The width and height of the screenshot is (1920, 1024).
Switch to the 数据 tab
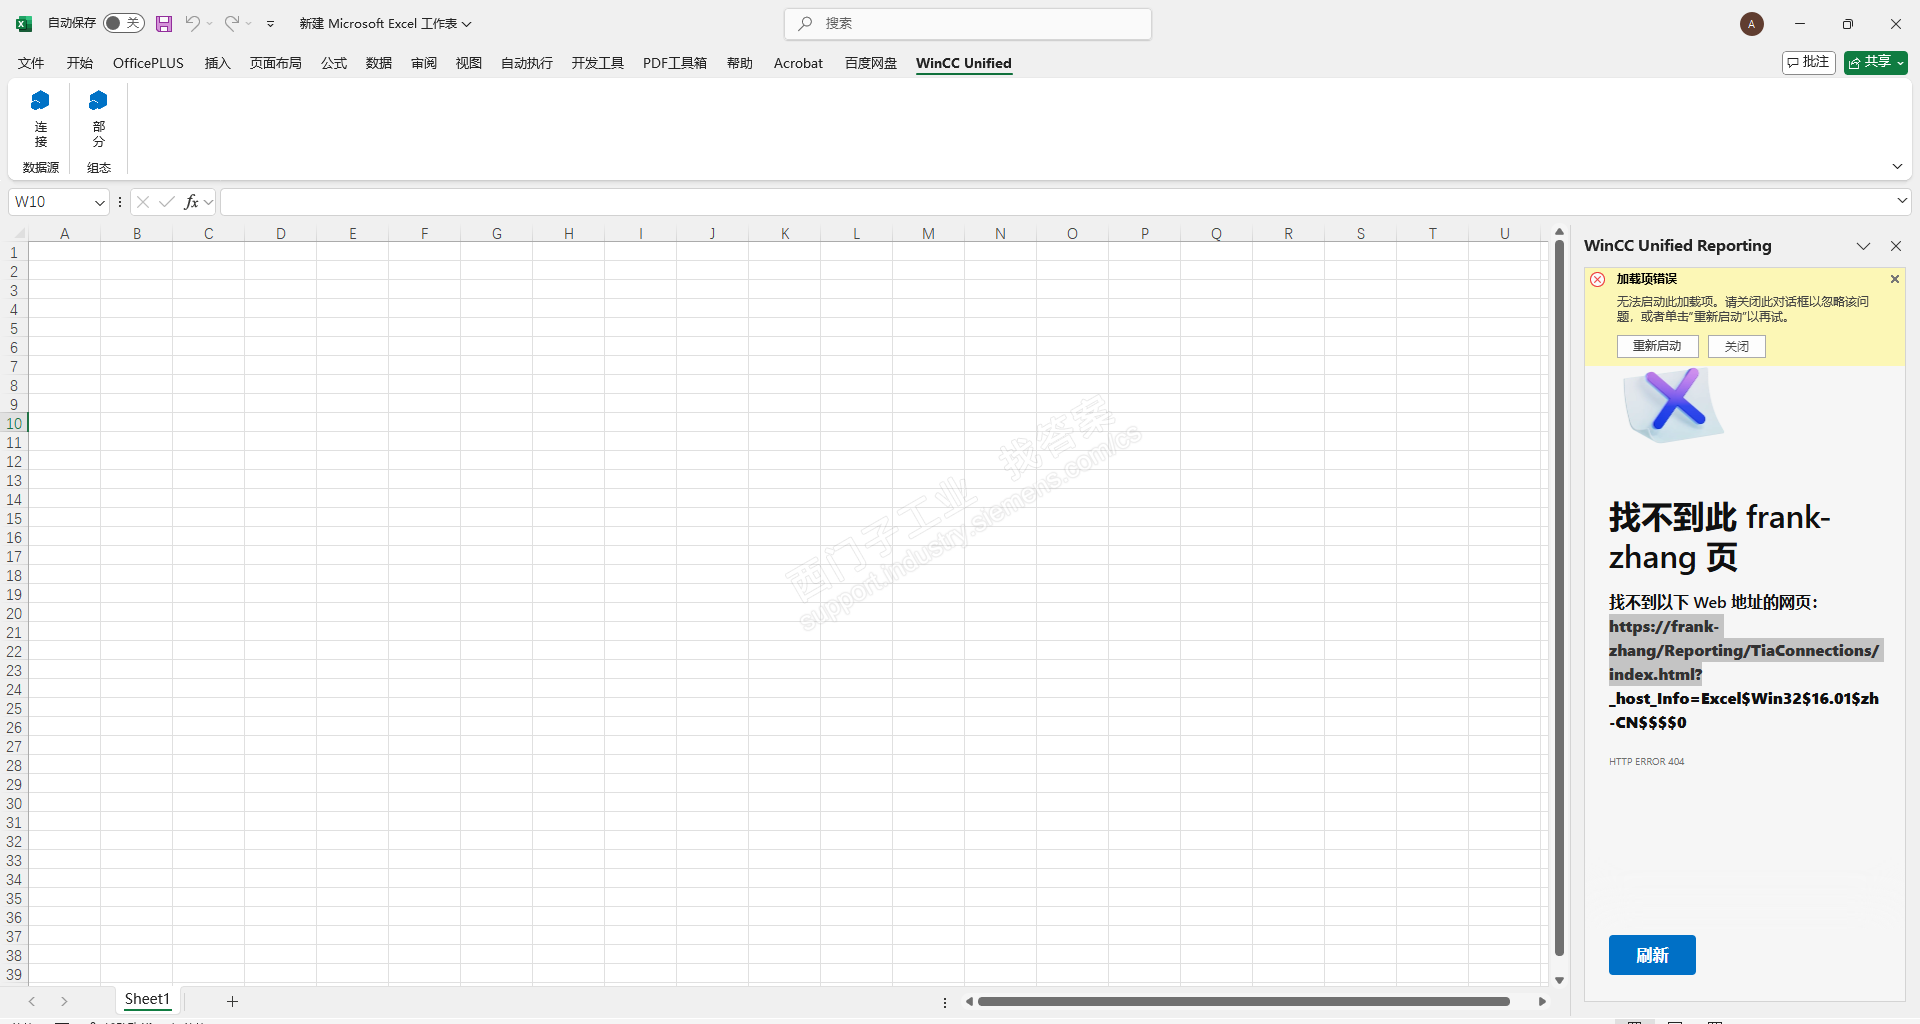379,63
